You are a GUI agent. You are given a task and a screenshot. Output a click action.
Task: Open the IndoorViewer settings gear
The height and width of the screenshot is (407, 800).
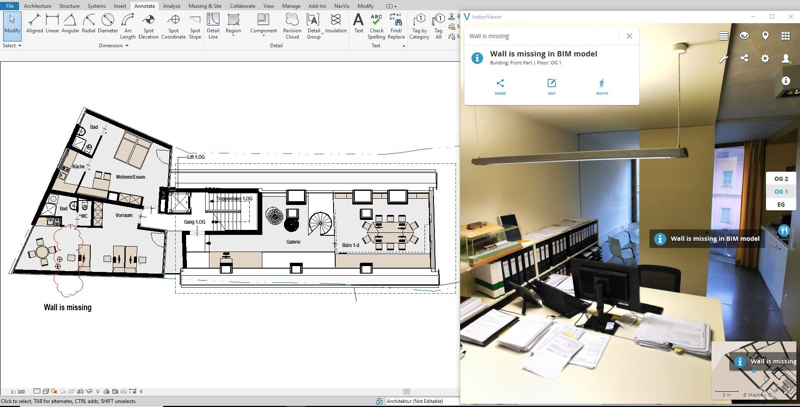click(765, 58)
